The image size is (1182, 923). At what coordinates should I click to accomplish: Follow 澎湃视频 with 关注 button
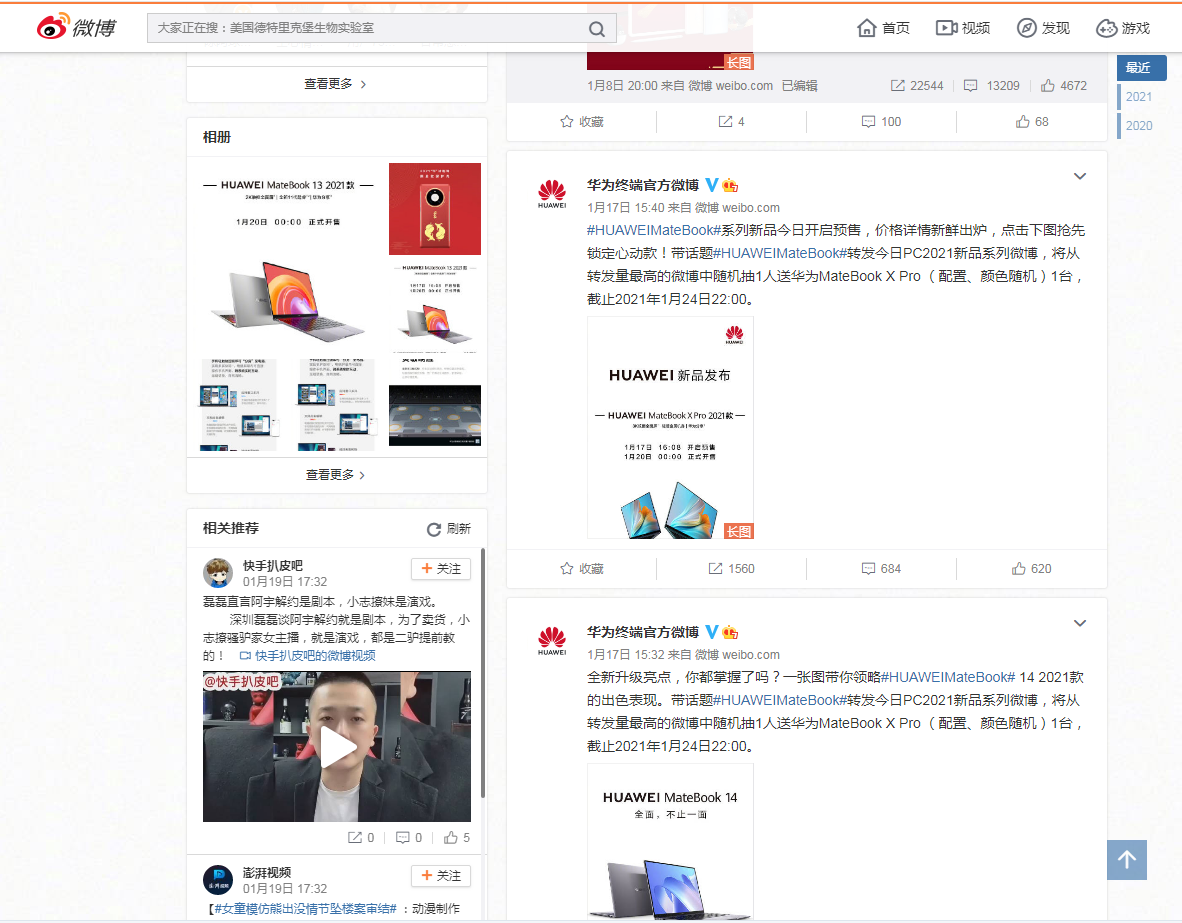(x=441, y=875)
